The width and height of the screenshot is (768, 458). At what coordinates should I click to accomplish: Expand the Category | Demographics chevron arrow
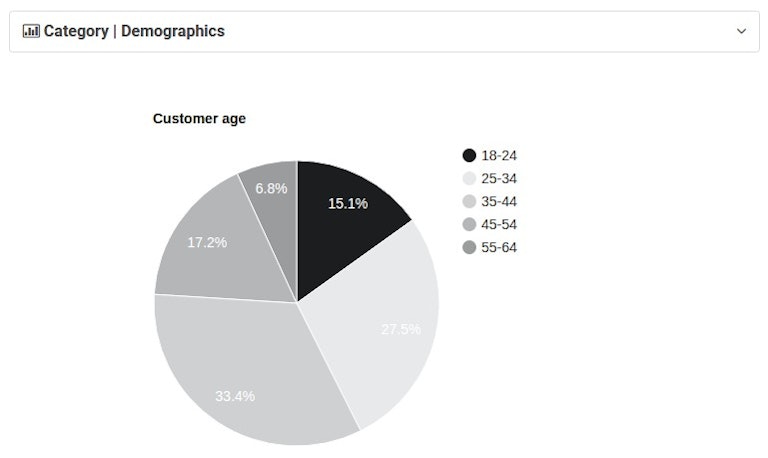(741, 31)
